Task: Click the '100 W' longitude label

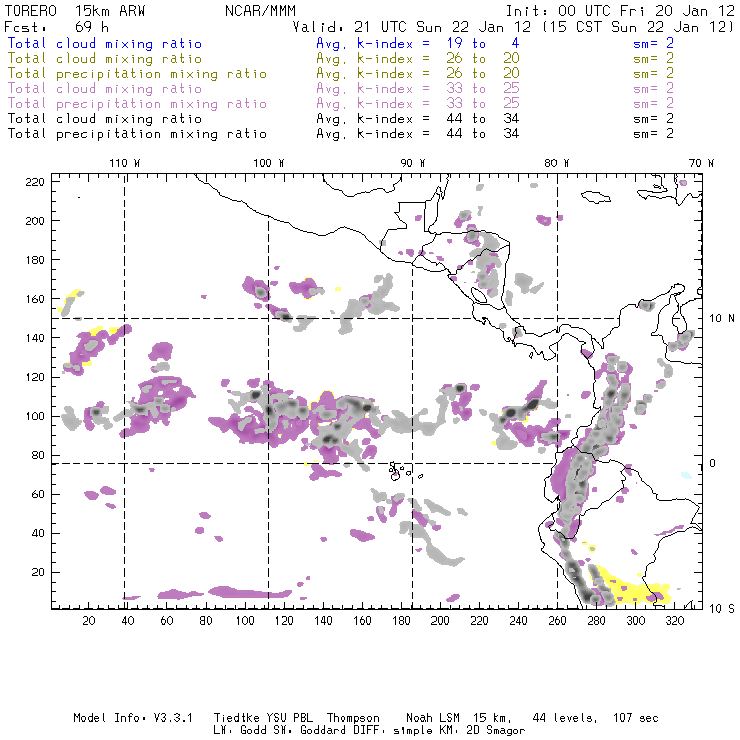Action: [x=269, y=163]
